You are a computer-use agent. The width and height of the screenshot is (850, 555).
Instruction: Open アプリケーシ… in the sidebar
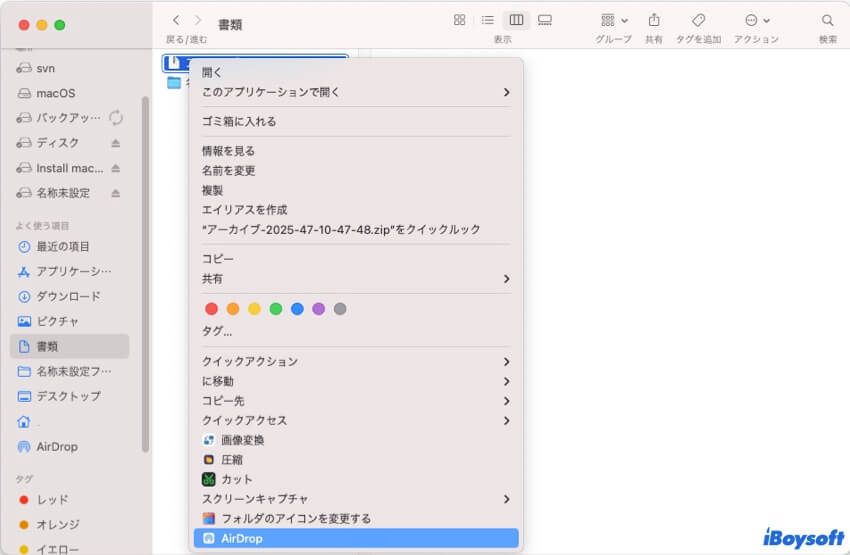tap(69, 271)
